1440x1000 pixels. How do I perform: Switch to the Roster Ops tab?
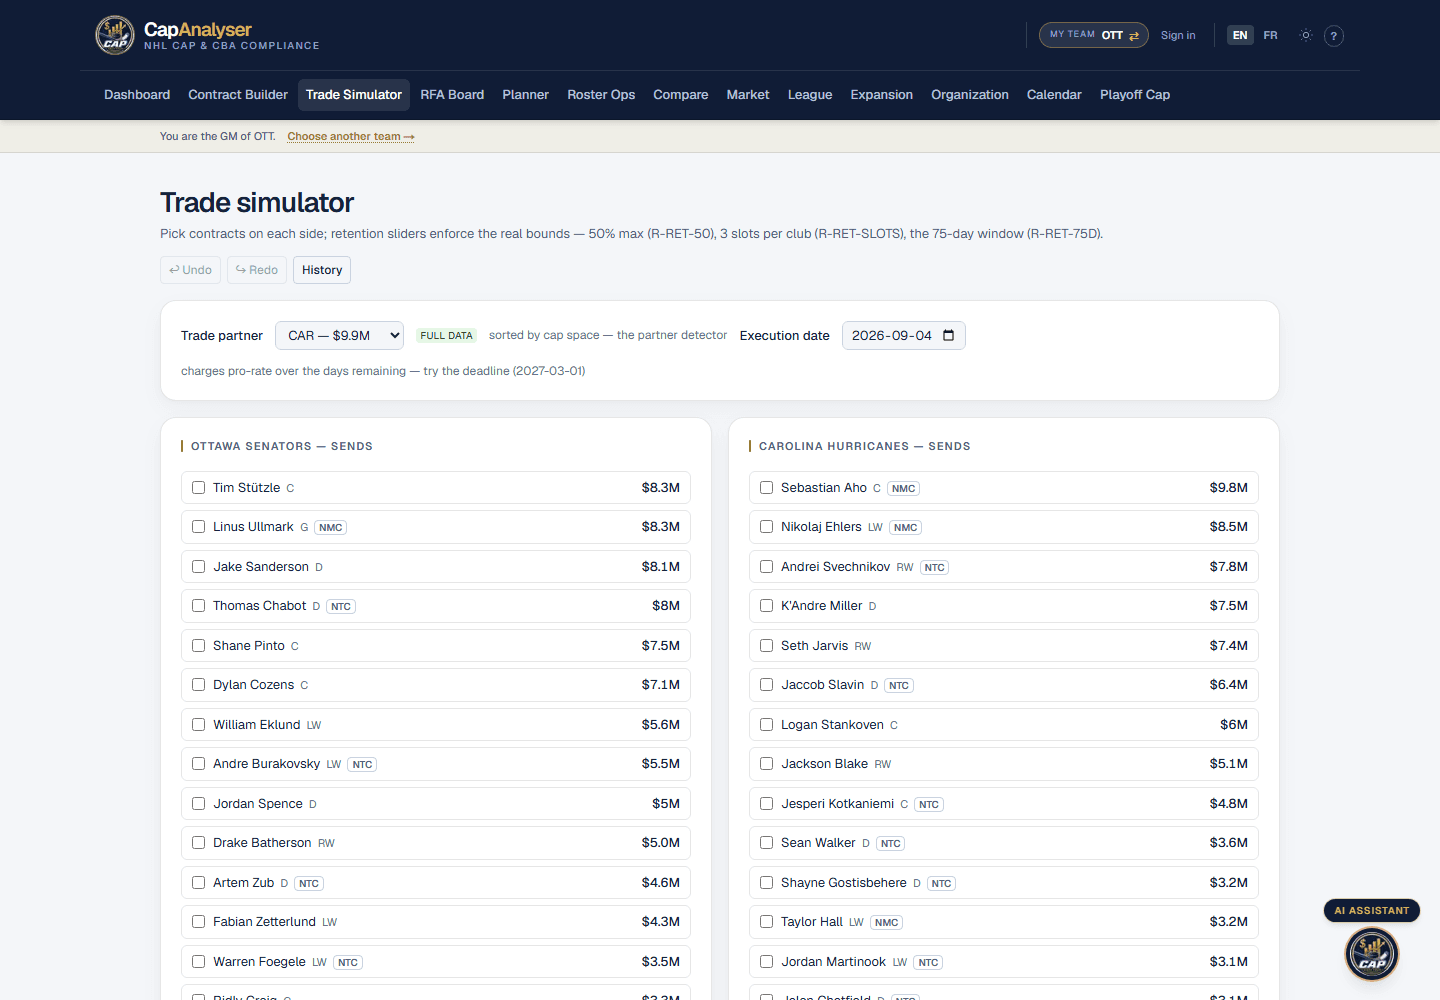tap(601, 95)
